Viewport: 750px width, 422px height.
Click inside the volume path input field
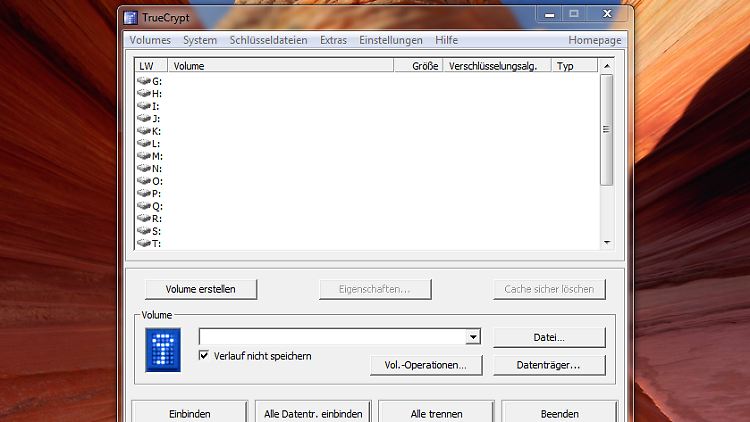pos(332,338)
